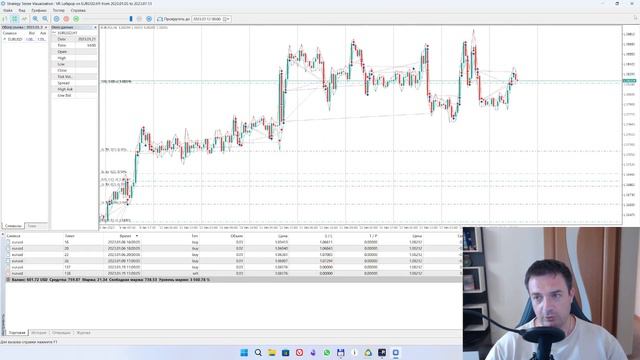Select the trade row with ticket 22
640x360 pixels.
(233, 255)
